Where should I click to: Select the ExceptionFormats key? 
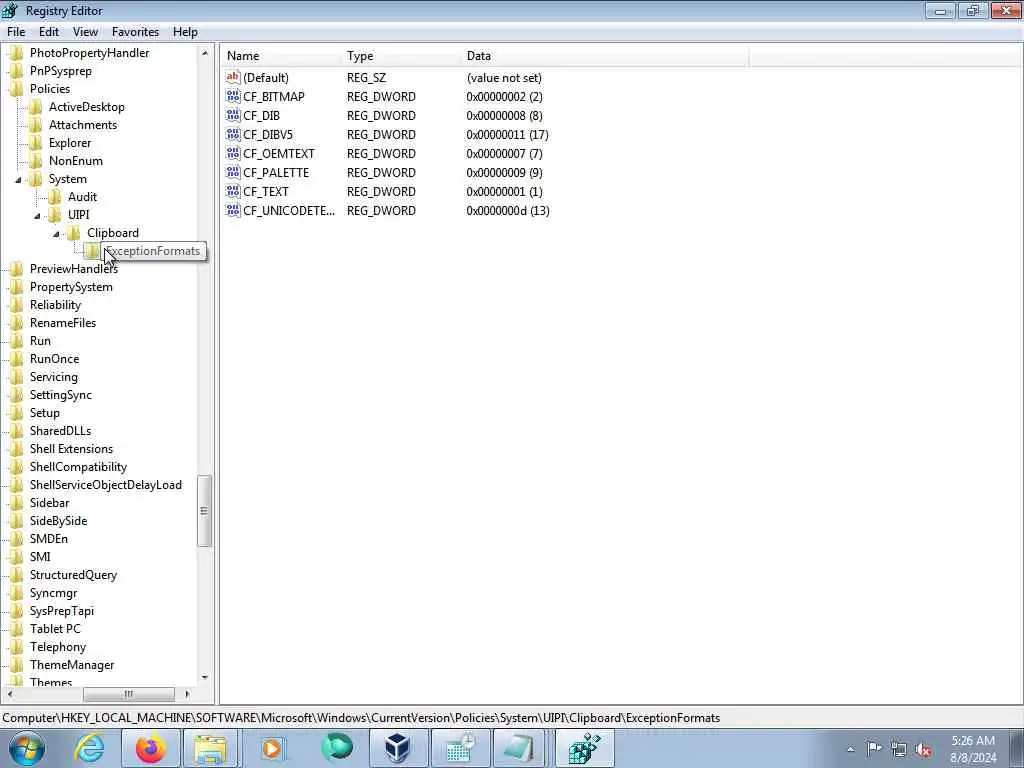click(x=153, y=251)
